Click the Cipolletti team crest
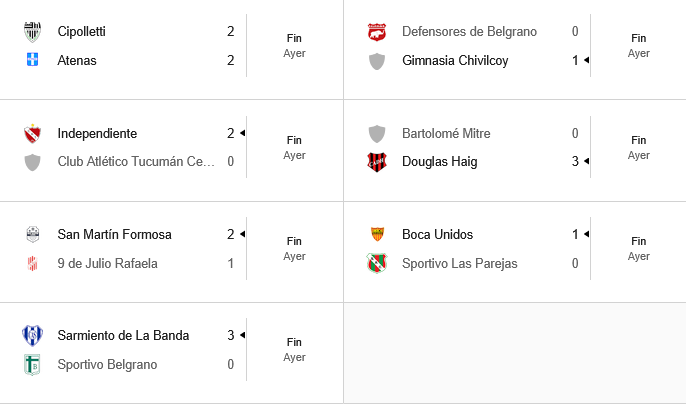Image resolution: width=686 pixels, height=404 pixels. click(x=32, y=32)
